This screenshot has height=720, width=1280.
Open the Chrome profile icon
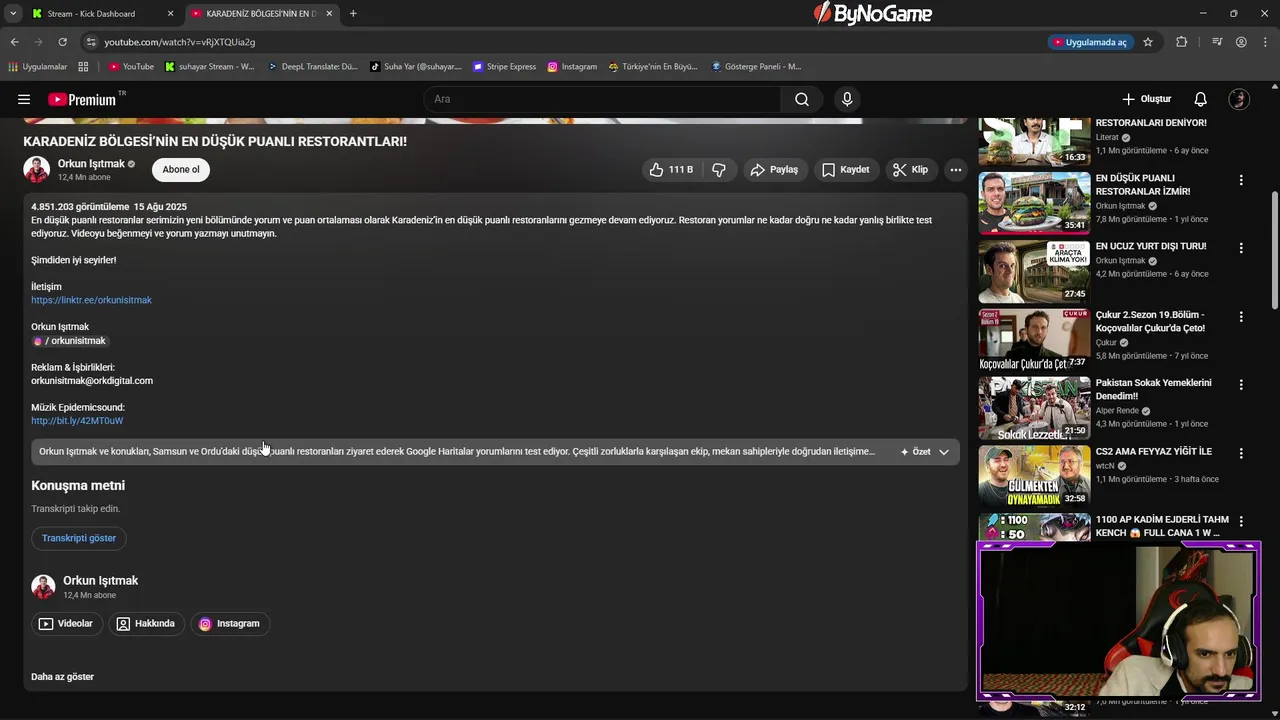(x=1241, y=42)
